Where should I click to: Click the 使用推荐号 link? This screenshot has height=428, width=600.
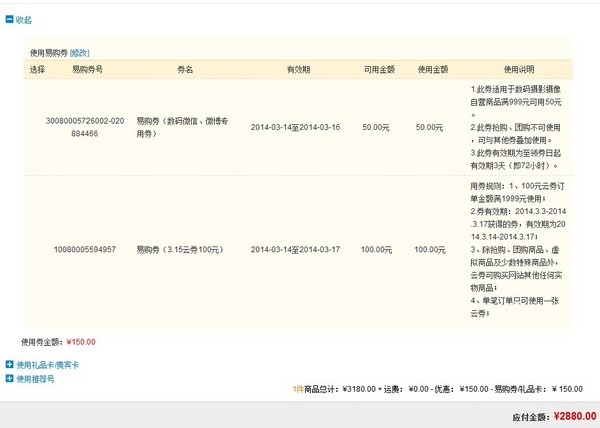[35, 379]
